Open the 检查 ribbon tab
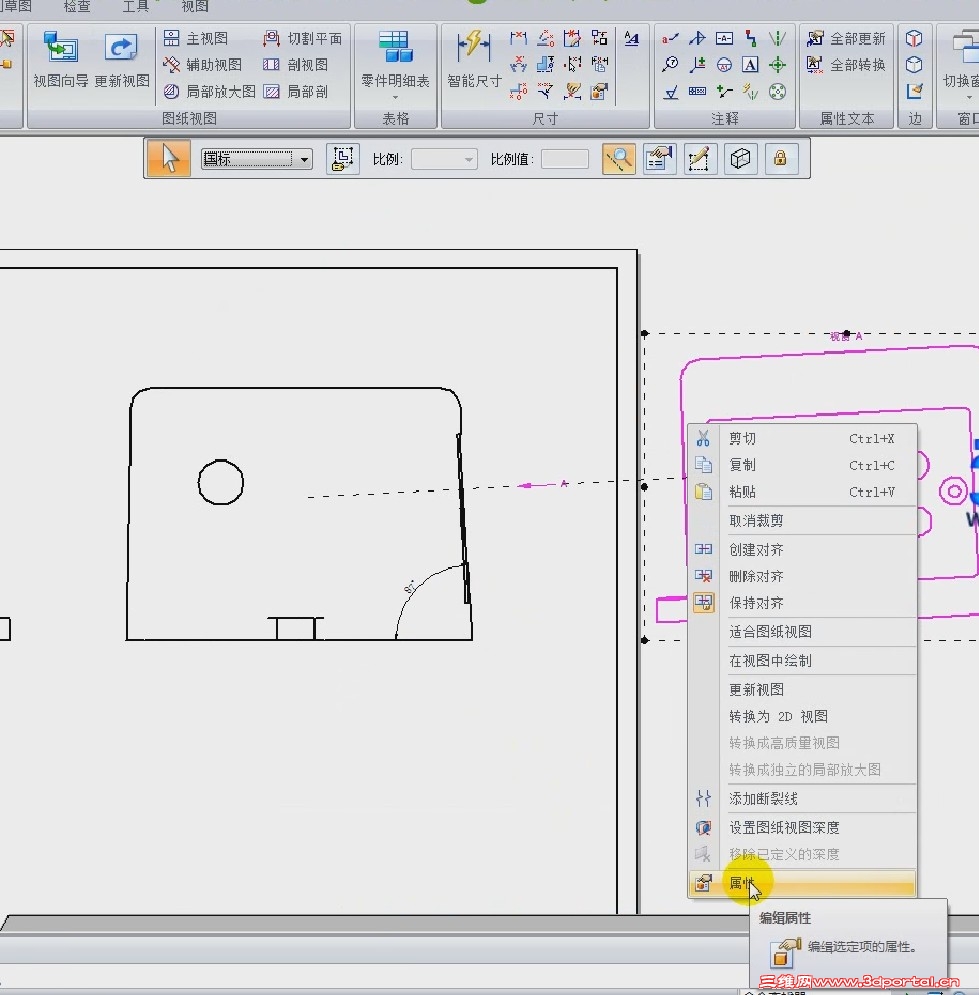This screenshot has width=979, height=995. 77,6
